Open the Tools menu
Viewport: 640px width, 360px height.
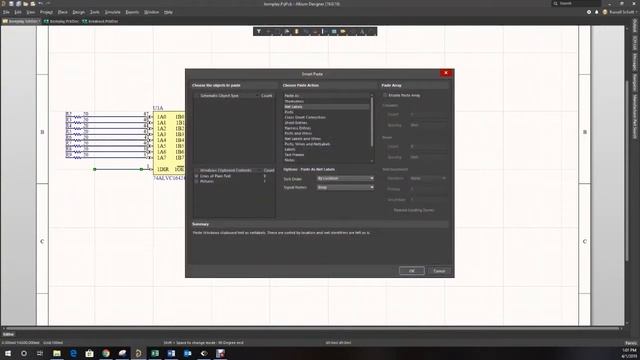tap(95, 12)
